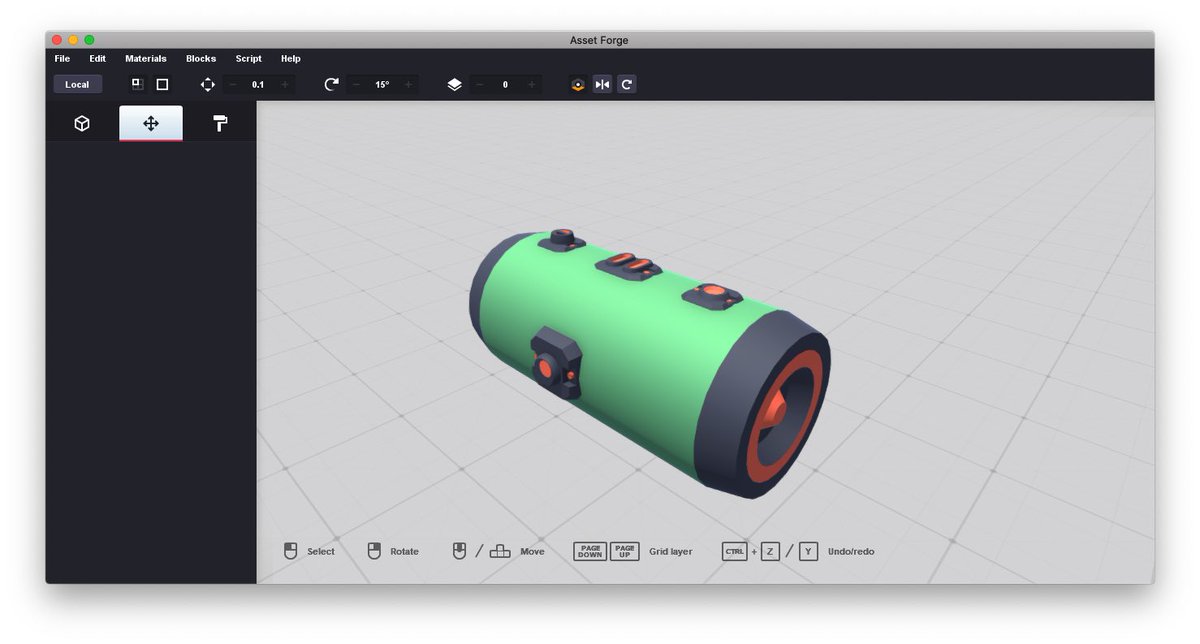Click the rotate reset icon in toolbar

[x=627, y=85]
